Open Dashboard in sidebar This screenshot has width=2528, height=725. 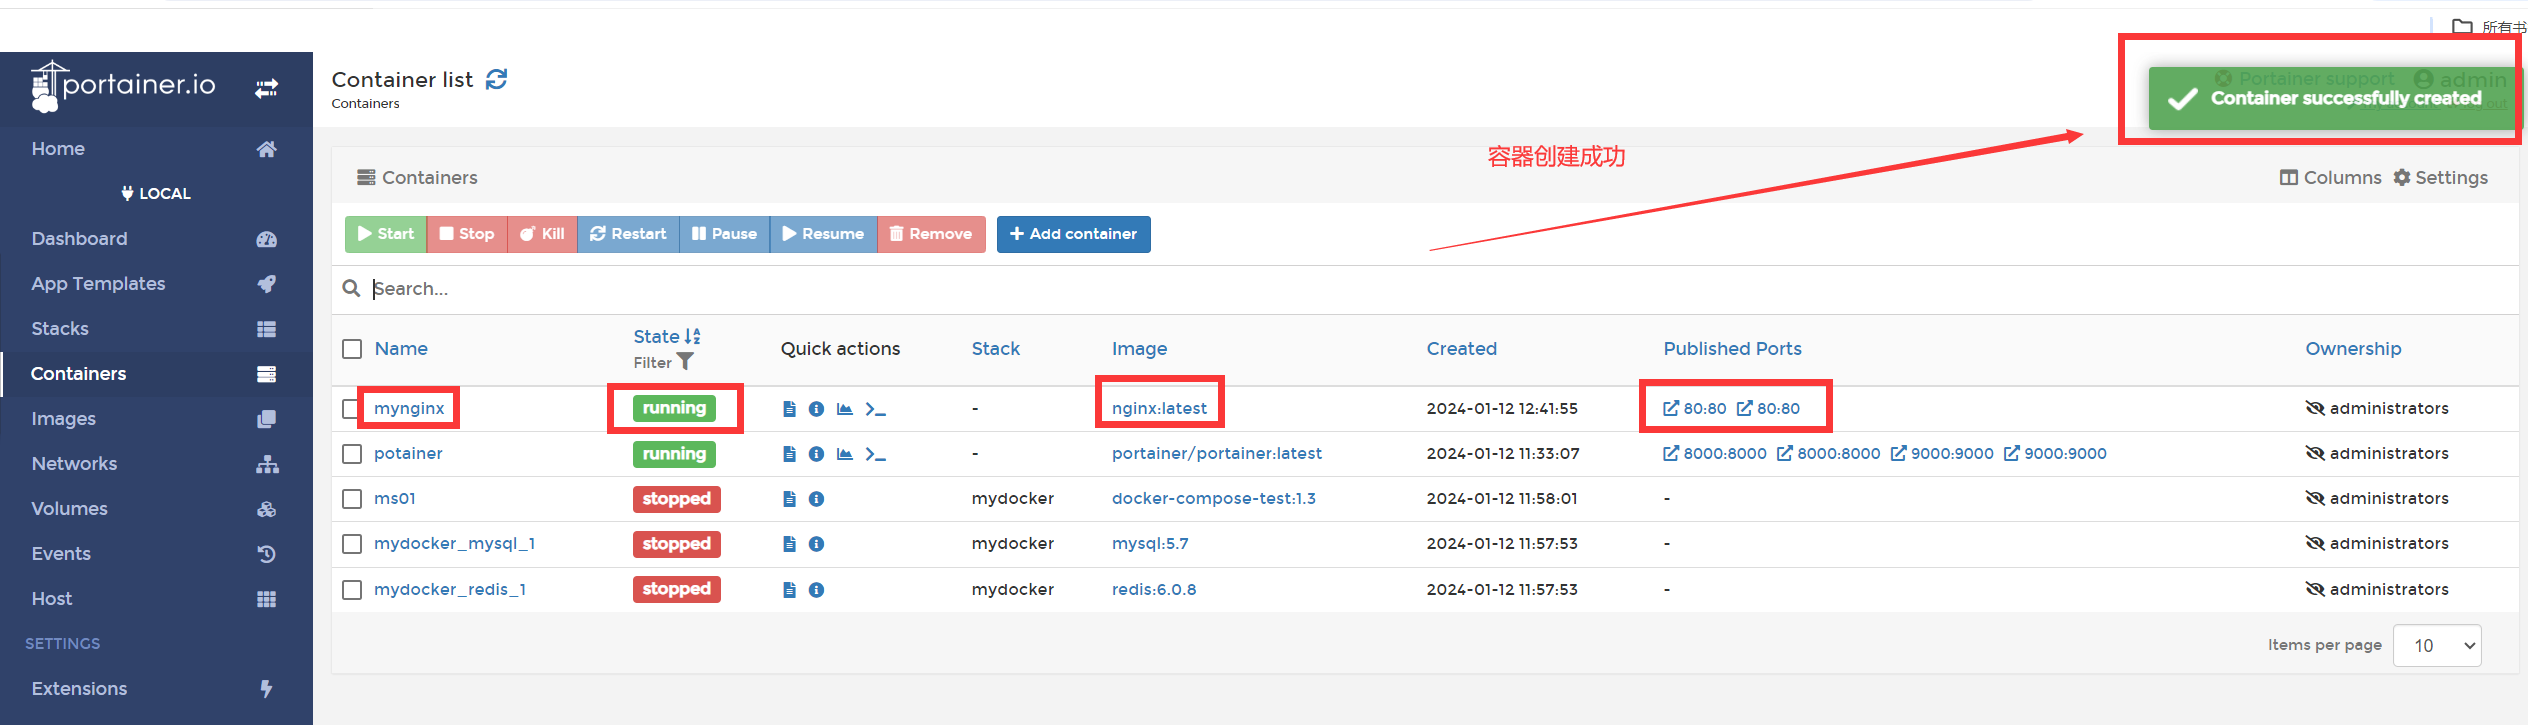[x=156, y=239]
